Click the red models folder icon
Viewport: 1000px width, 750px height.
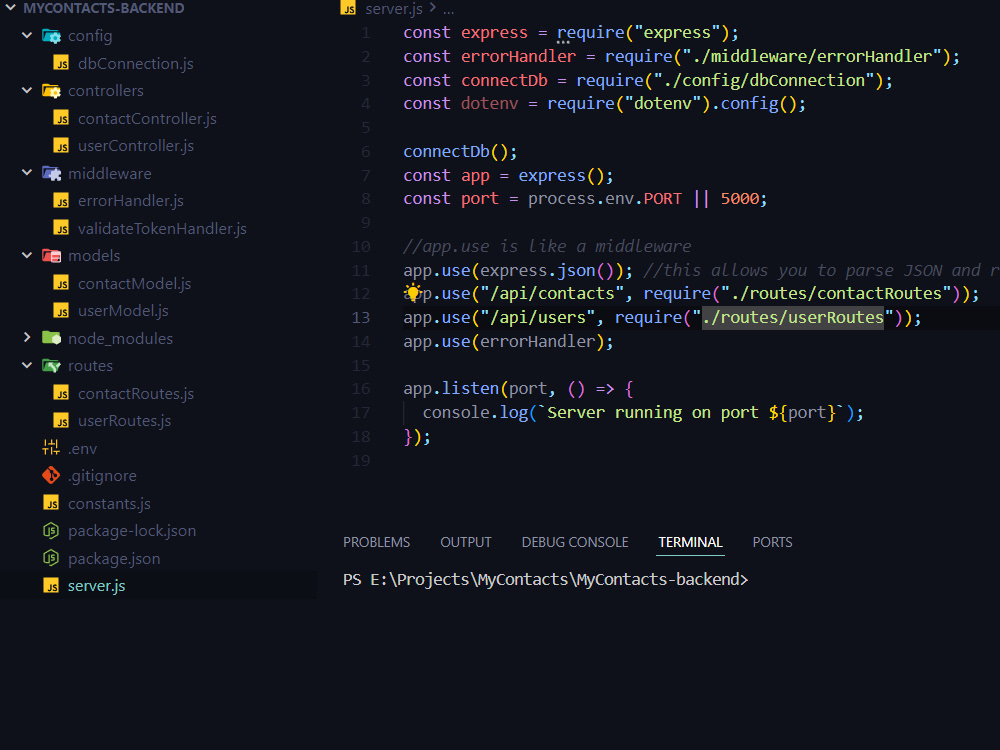(52, 256)
